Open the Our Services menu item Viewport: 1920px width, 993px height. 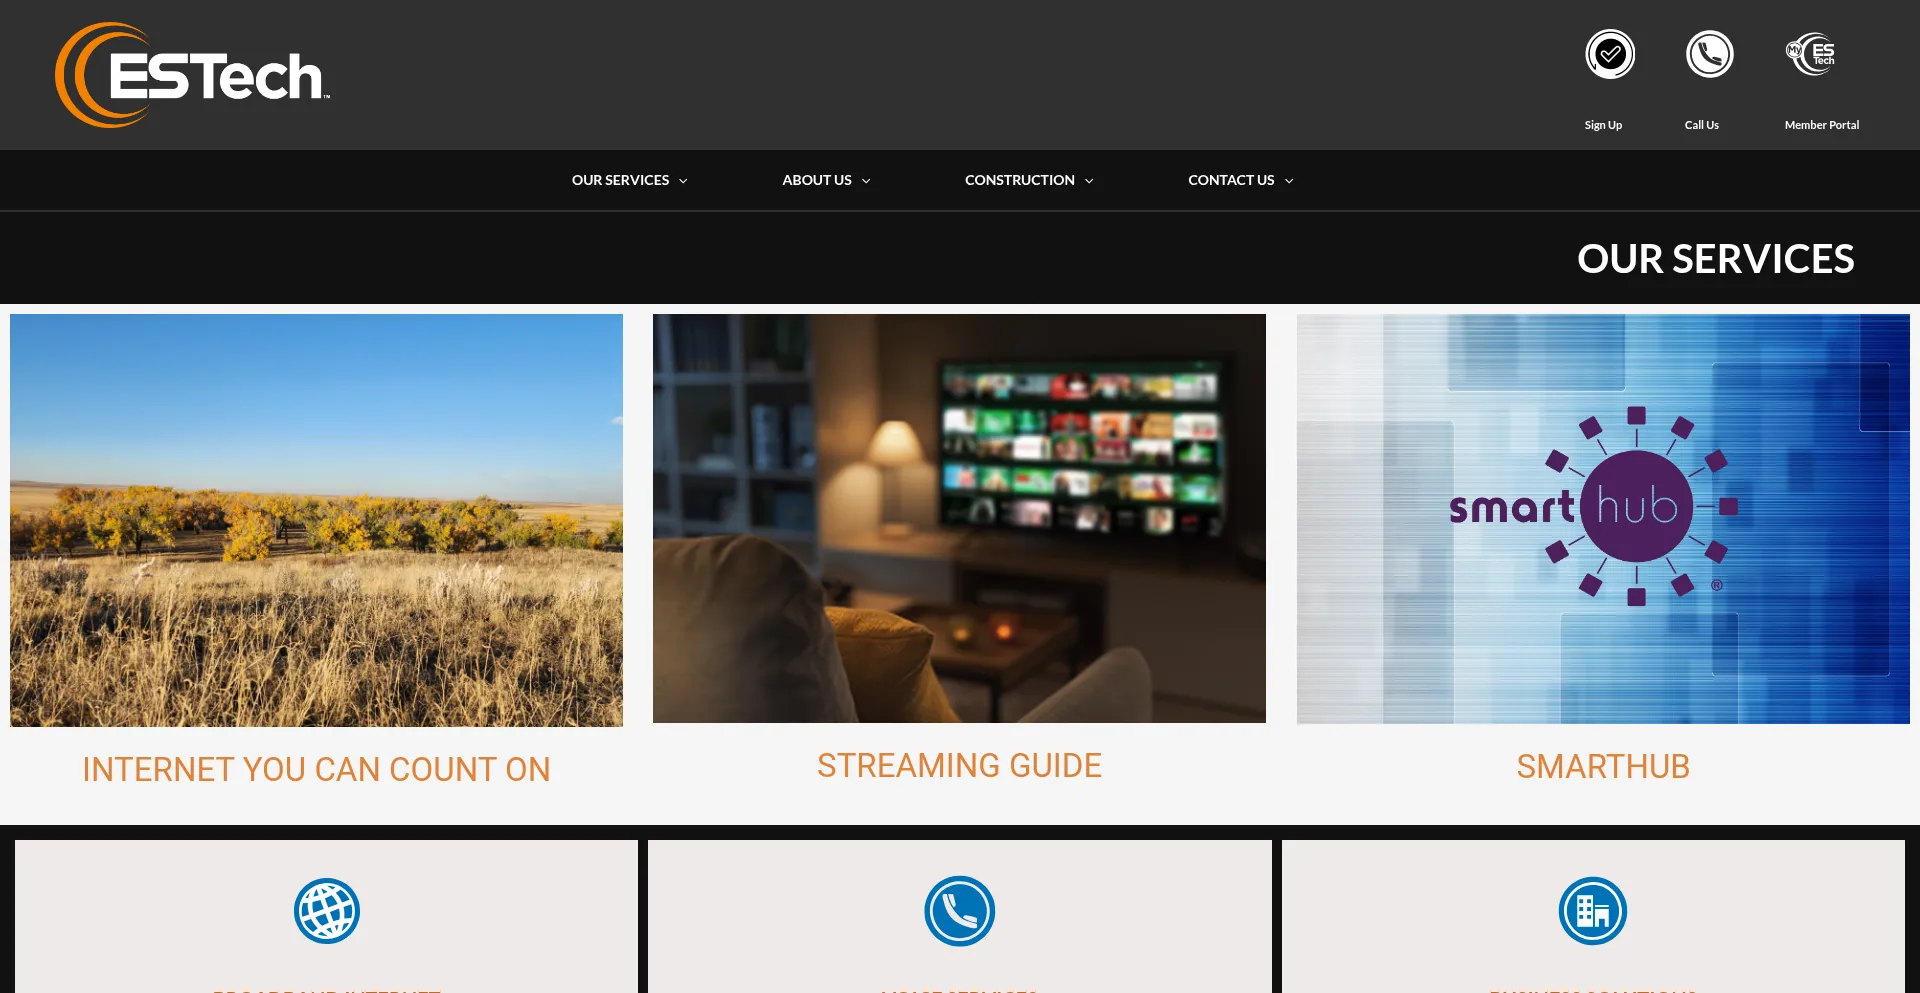point(620,180)
